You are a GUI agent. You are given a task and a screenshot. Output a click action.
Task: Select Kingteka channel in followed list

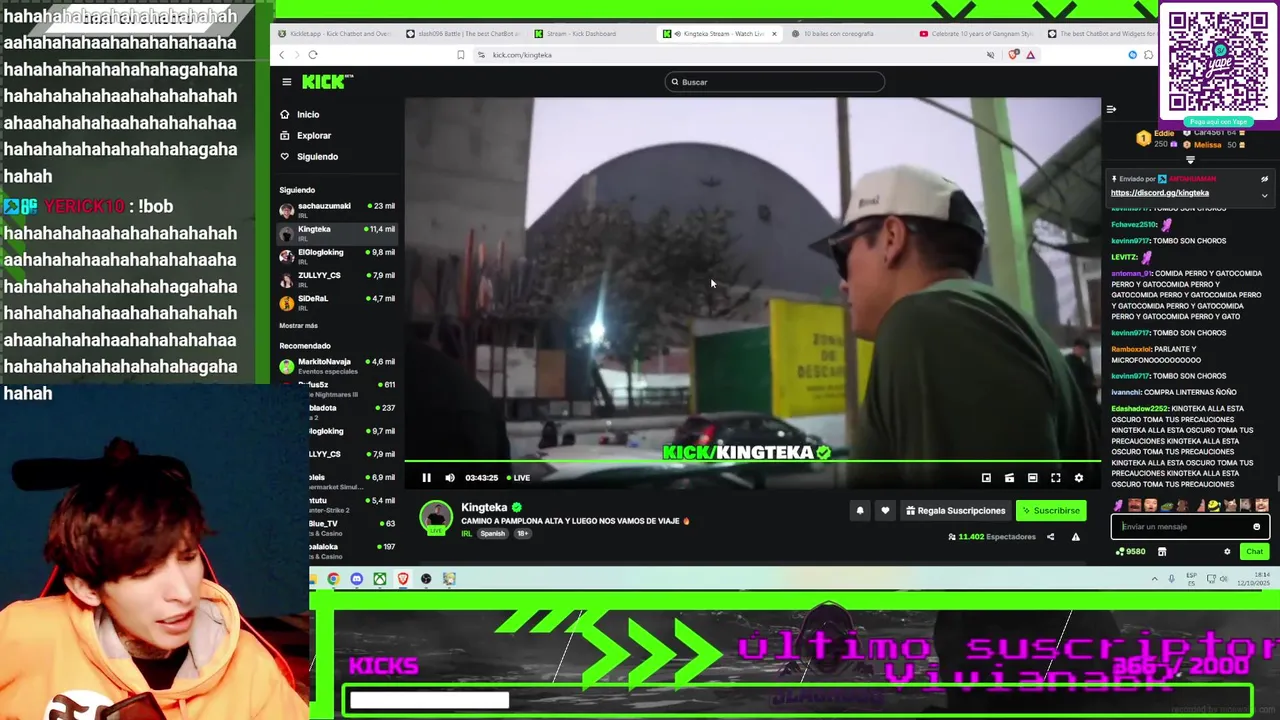tap(337, 233)
